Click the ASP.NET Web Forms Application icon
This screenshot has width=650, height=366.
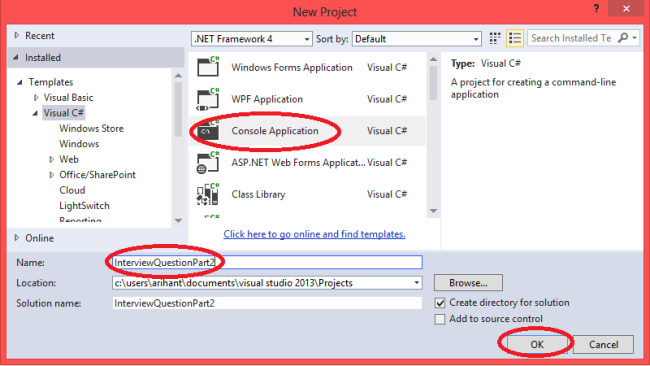pyautogui.click(x=208, y=162)
